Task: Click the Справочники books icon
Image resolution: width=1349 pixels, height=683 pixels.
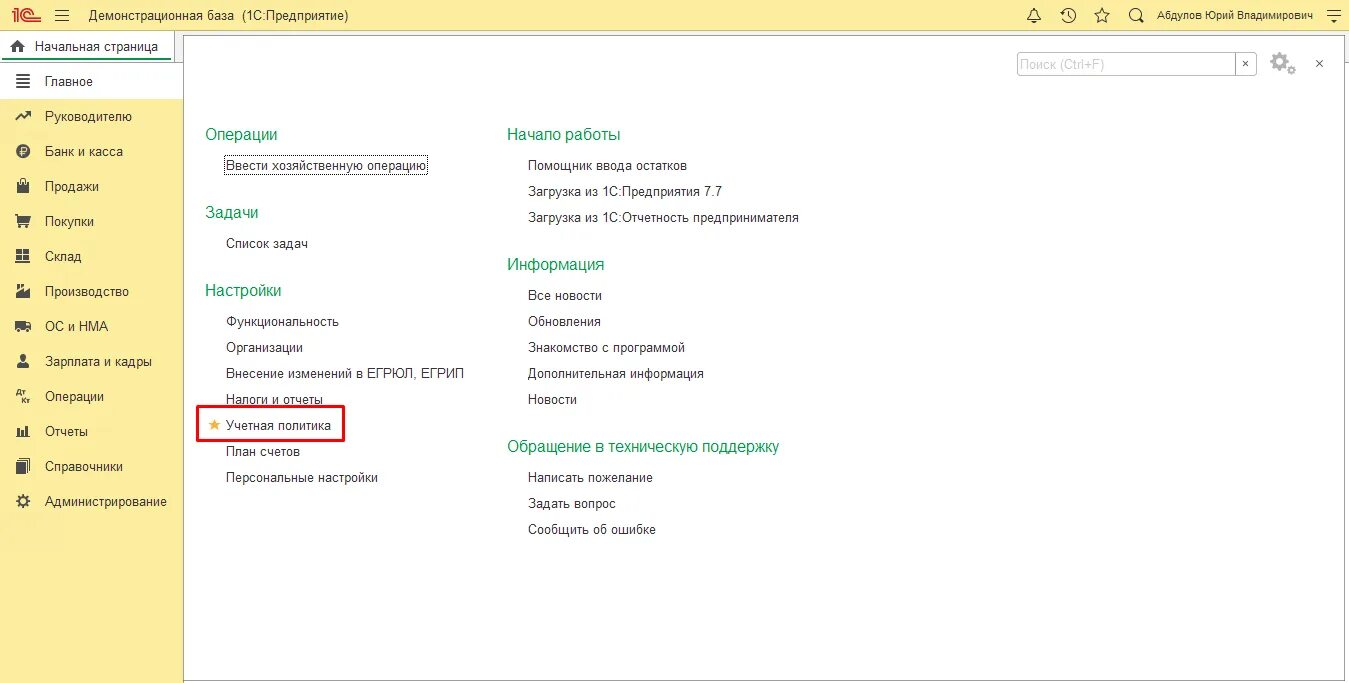Action: (x=23, y=467)
